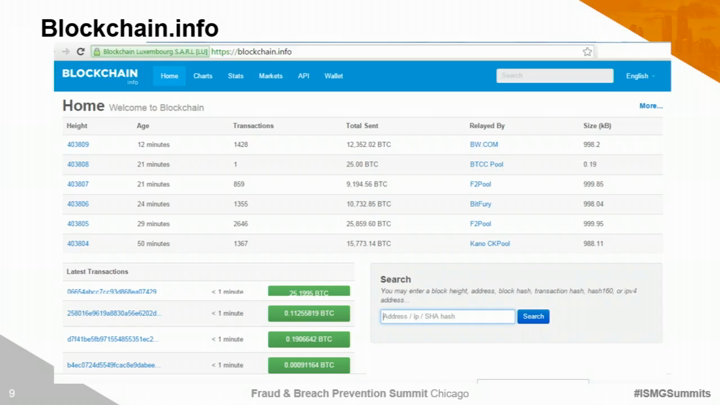Click the 0.11255819 BTC amount button
This screenshot has width=720, height=405.
[309, 314]
